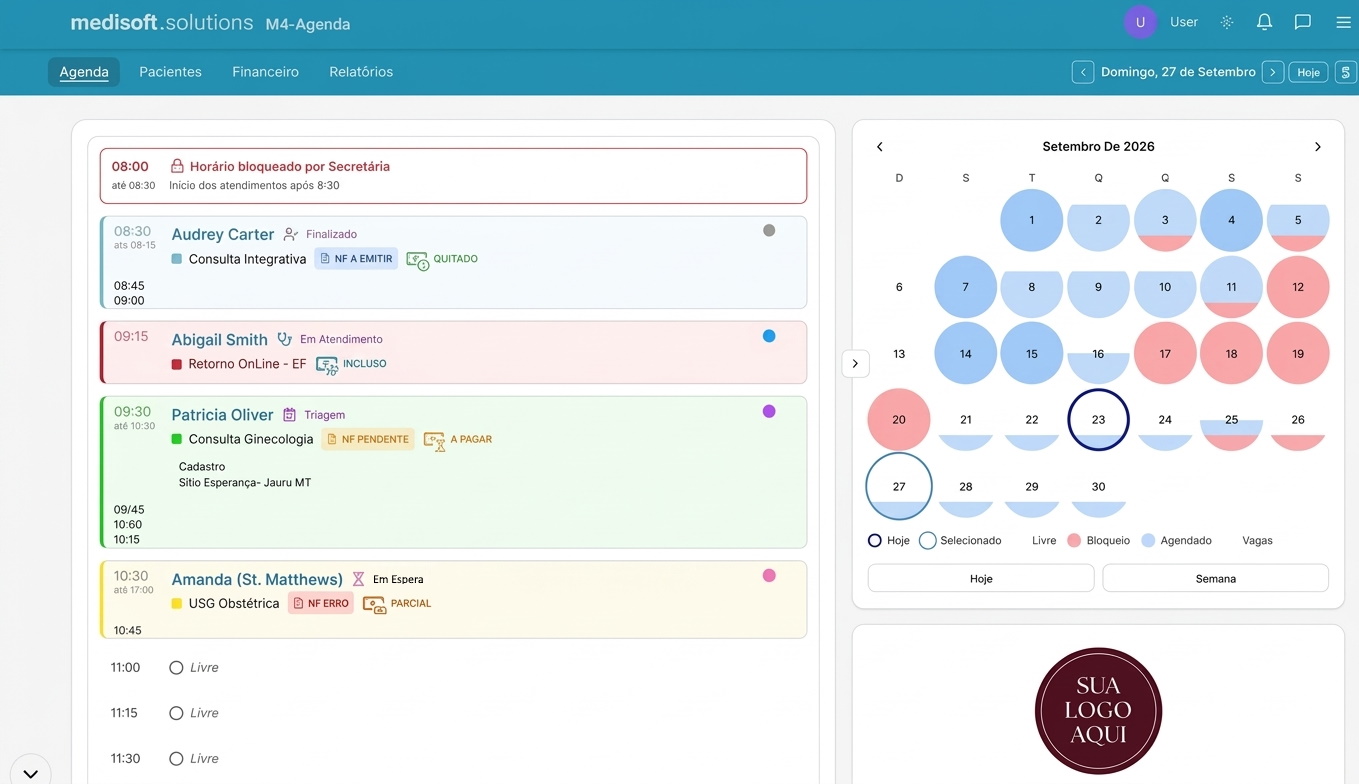Click Patricia Oliver's Triagem clipboard icon

[290, 414]
